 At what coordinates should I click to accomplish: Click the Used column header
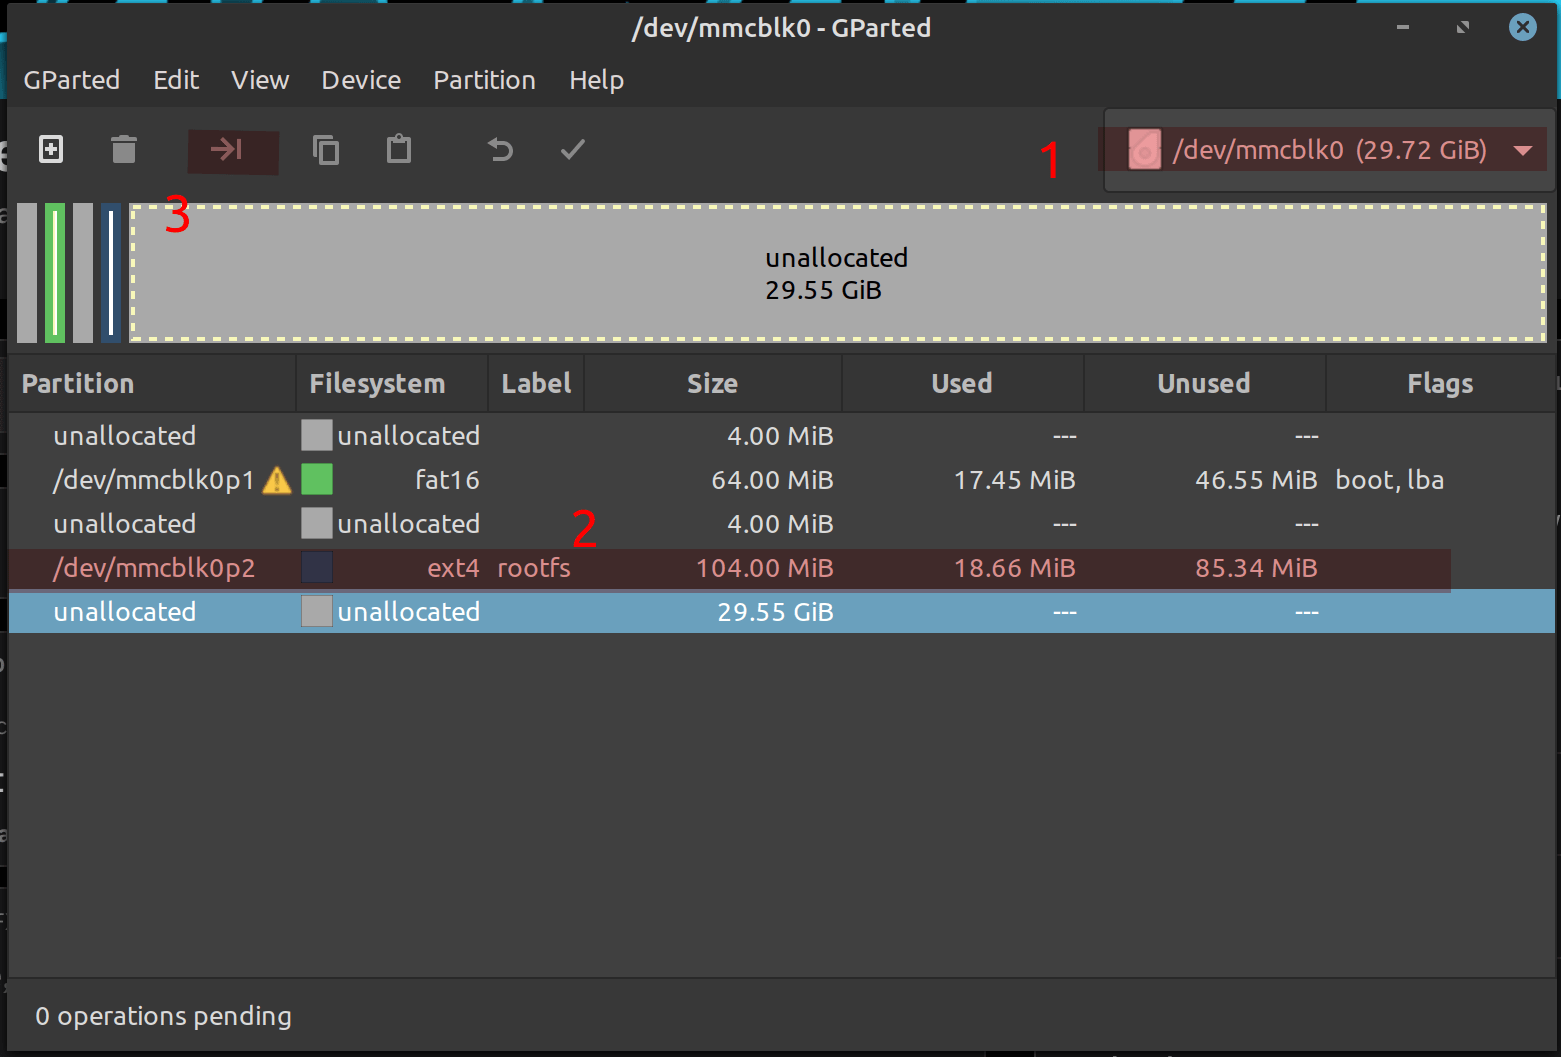963,384
